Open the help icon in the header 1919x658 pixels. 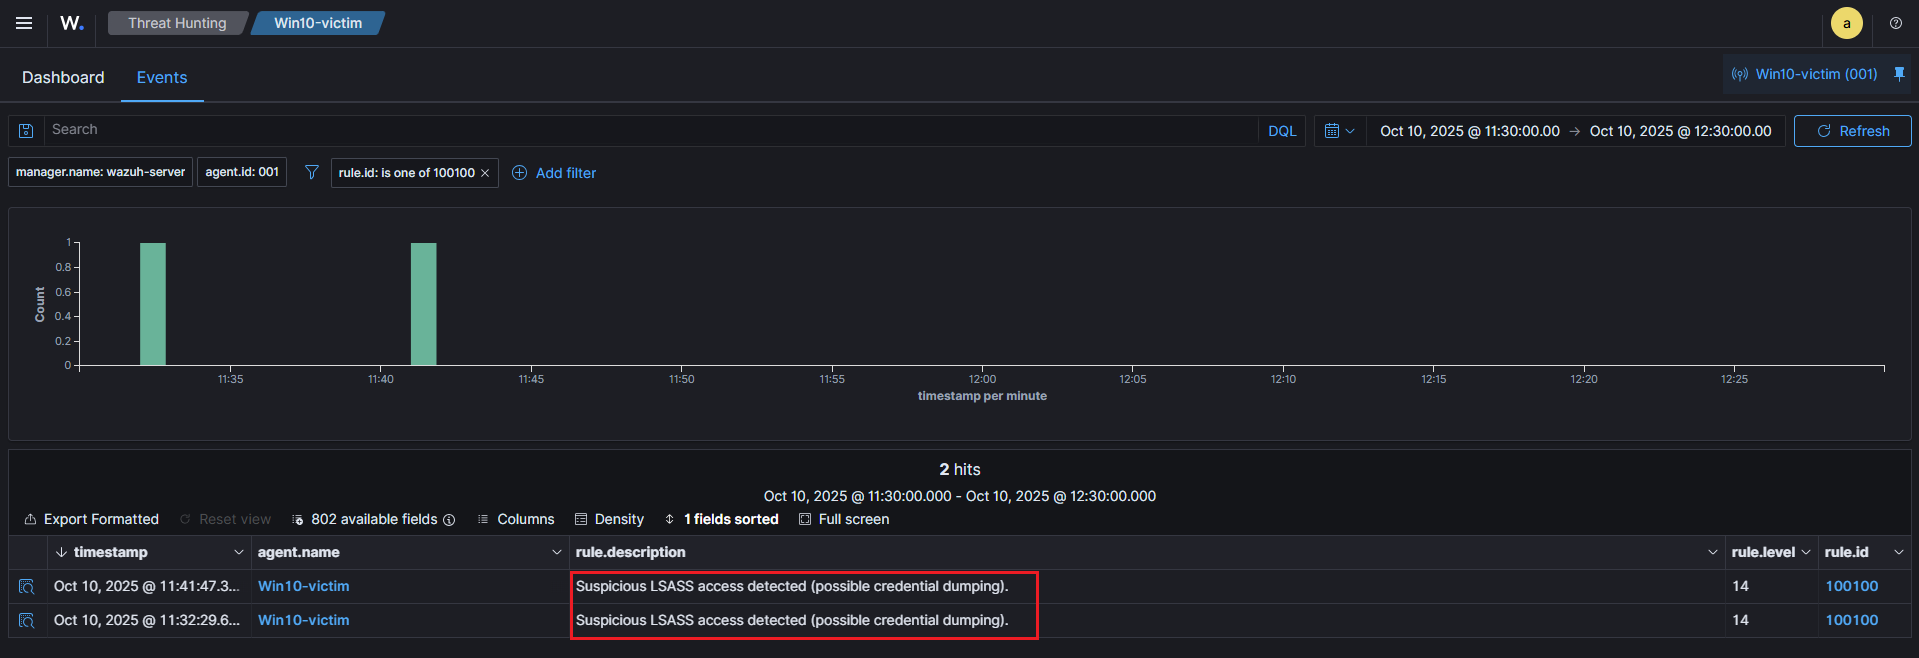tap(1895, 23)
